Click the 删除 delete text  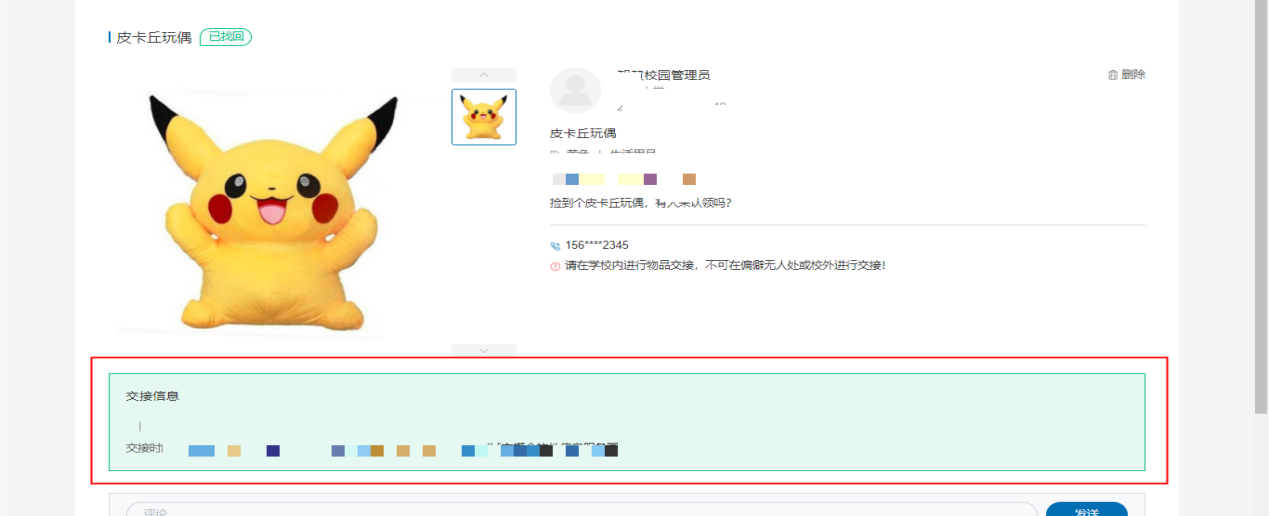point(1133,75)
